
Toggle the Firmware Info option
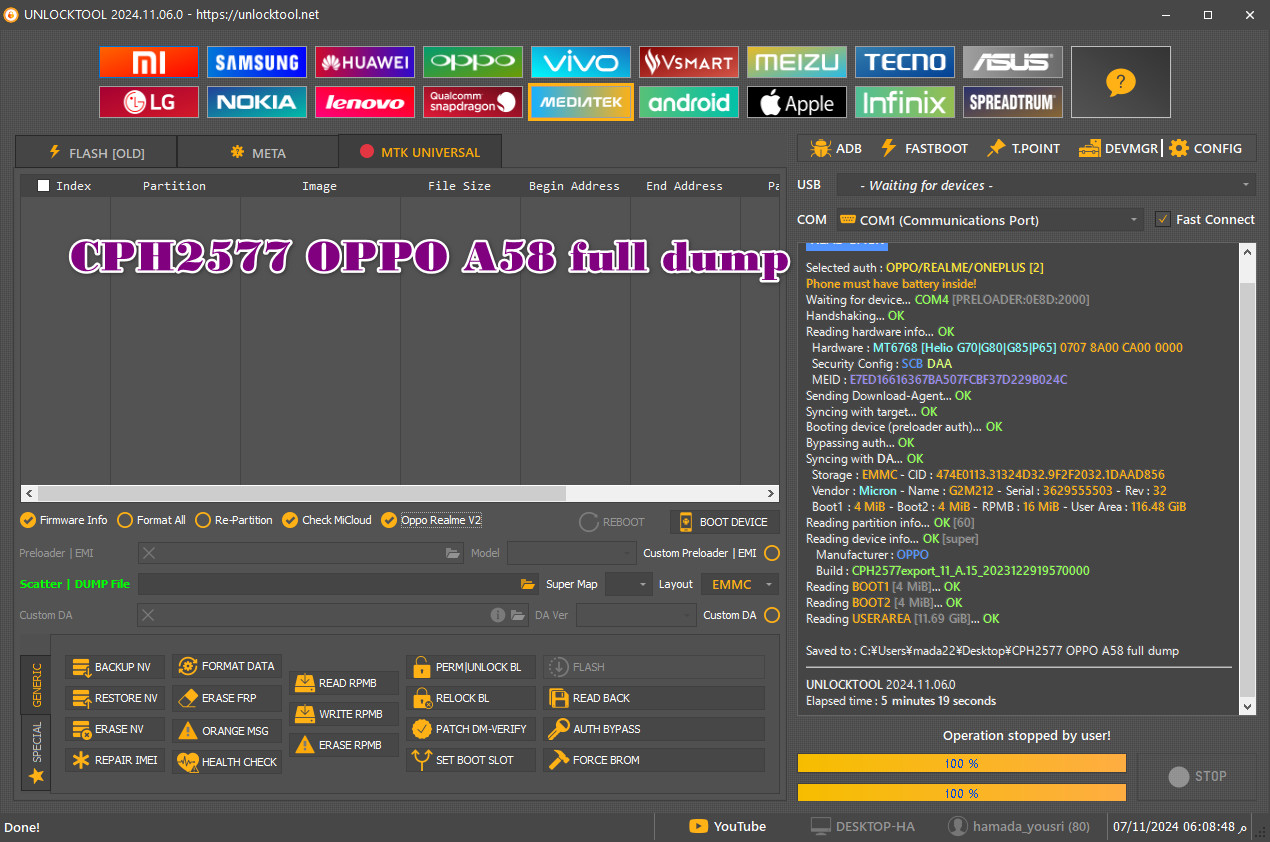click(x=64, y=520)
